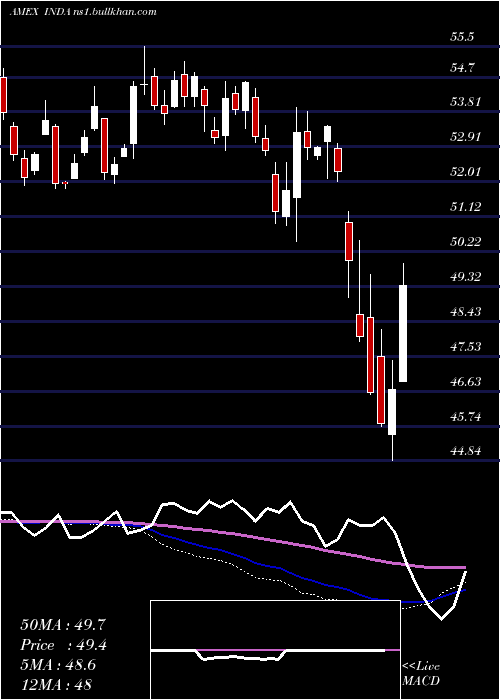Click the 52.01 price axis label
Image resolution: width=500 pixels, height=700 pixels.
(x=466, y=171)
